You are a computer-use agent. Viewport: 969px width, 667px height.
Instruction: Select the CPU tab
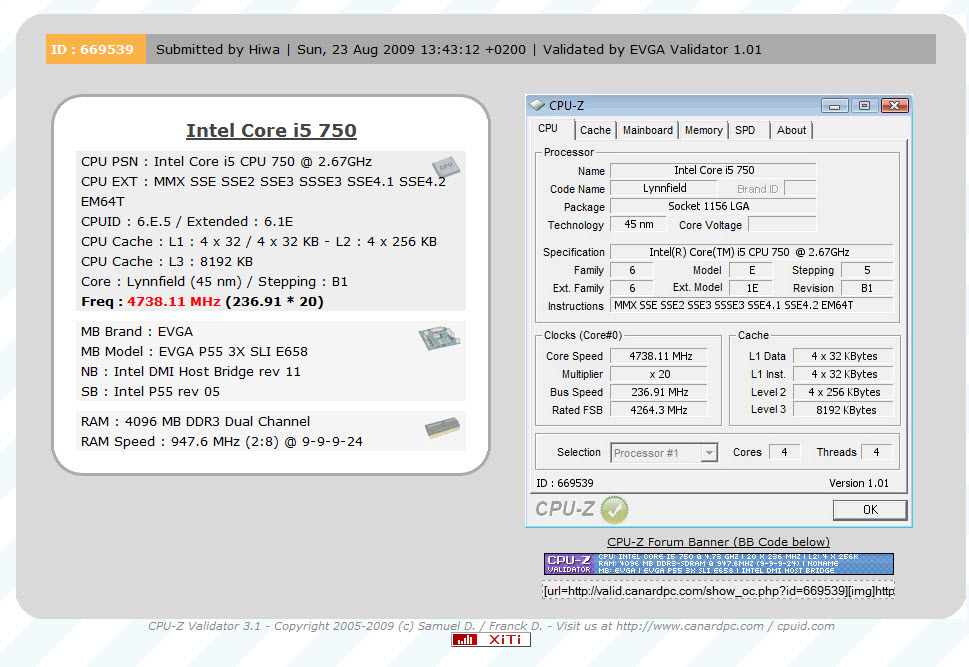click(548, 129)
